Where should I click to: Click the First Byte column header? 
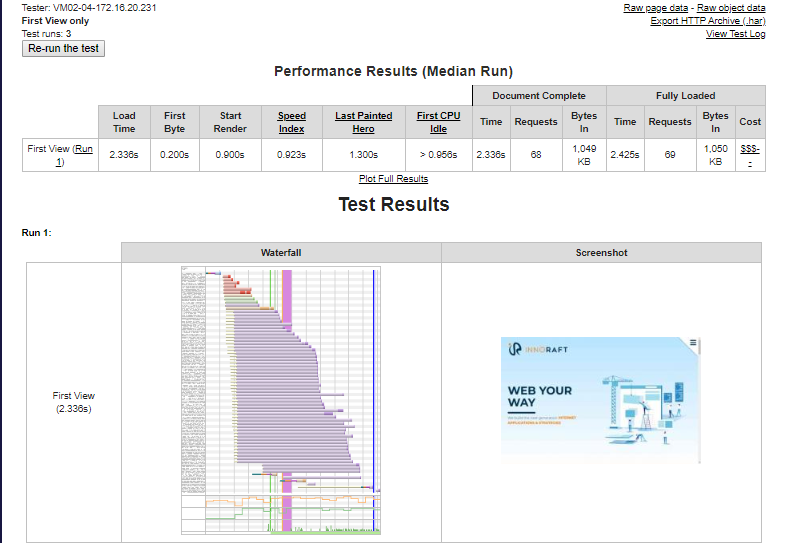pos(174,122)
